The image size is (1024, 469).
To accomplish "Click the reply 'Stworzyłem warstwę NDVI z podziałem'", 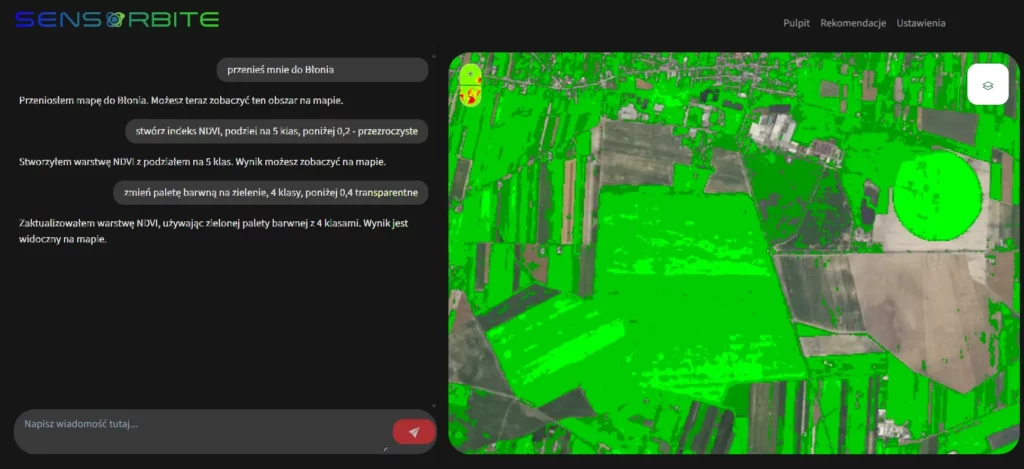I will point(202,162).
